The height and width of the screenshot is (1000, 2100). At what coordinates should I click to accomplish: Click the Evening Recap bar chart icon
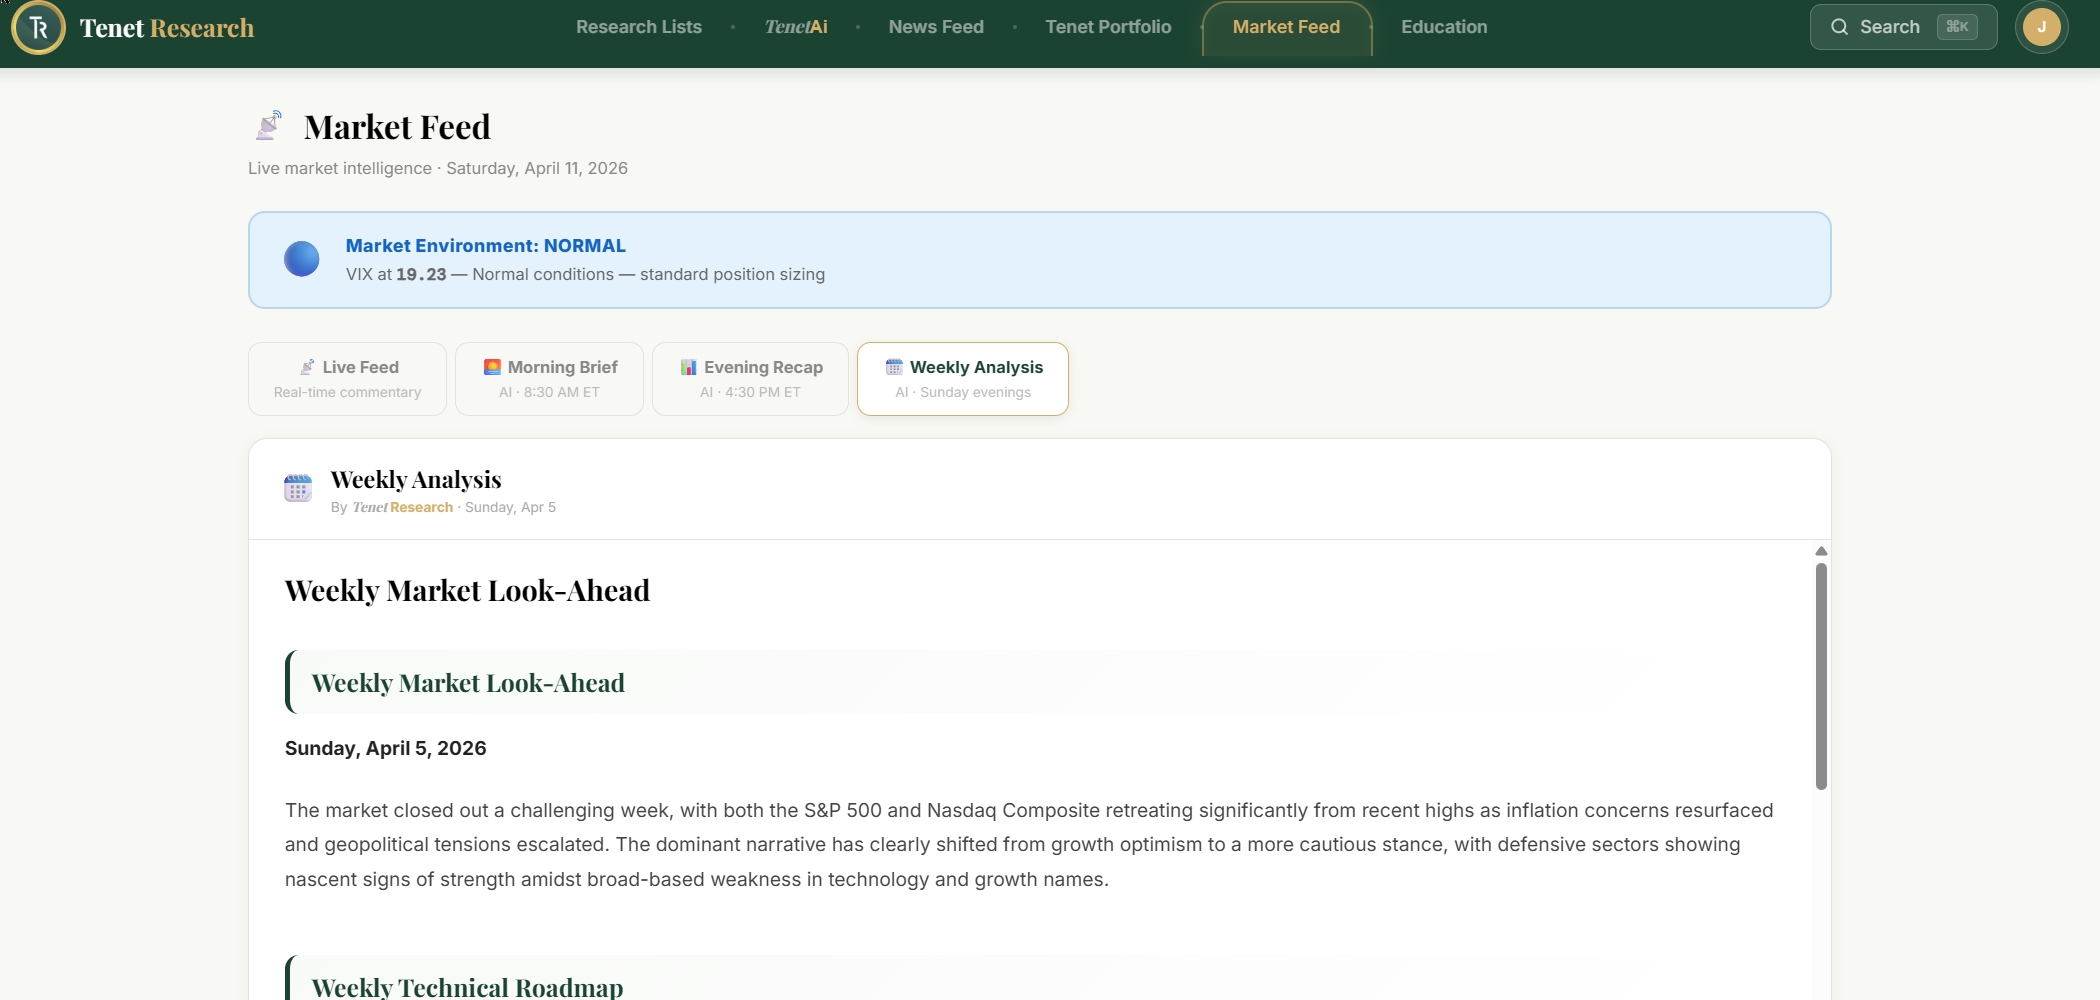pos(688,367)
